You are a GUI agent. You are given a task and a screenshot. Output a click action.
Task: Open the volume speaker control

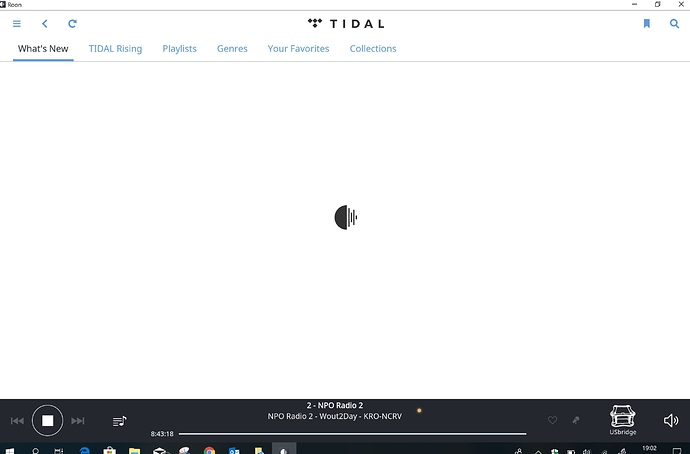pos(671,421)
